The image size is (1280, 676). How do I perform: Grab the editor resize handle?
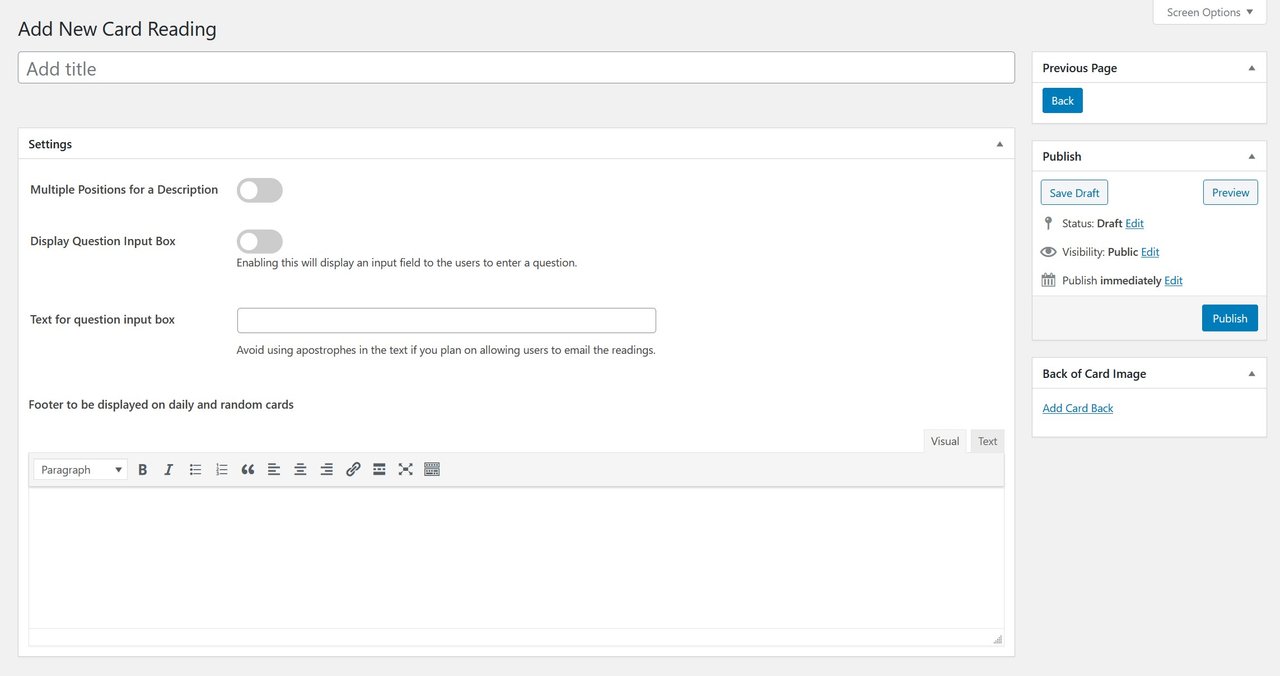pyautogui.click(x=997, y=639)
